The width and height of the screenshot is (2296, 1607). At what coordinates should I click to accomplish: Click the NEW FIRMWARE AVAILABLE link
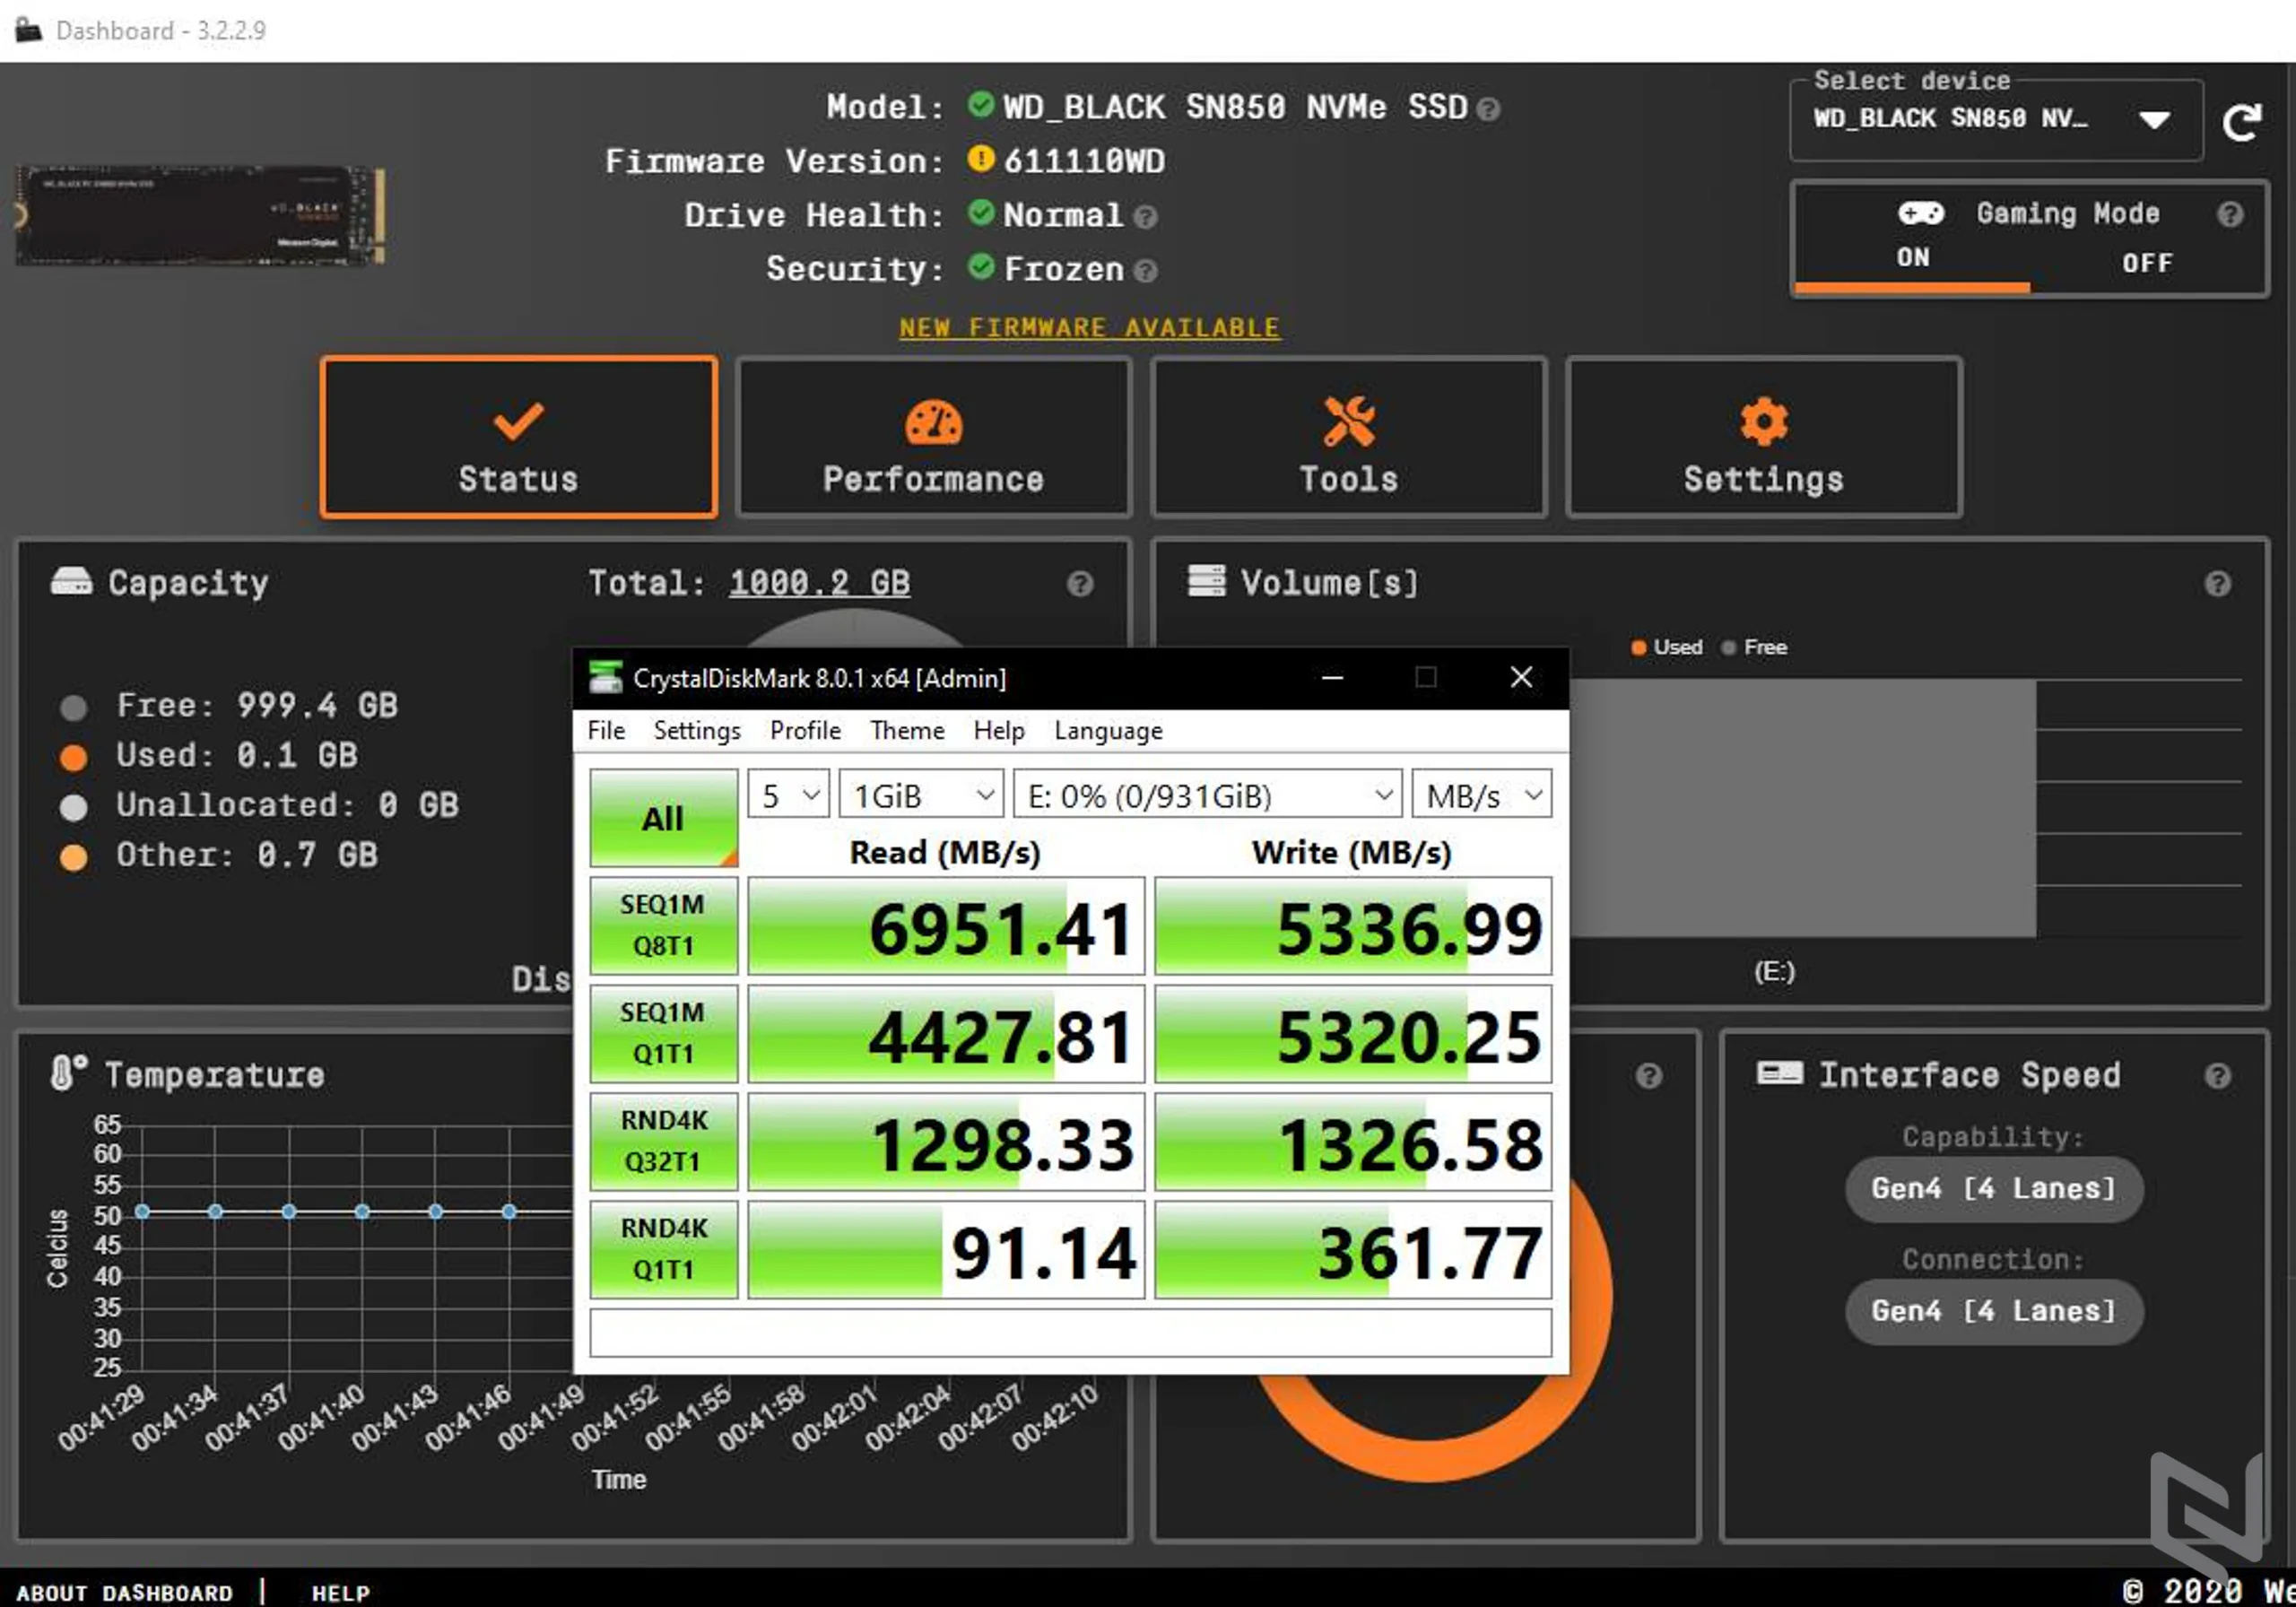(1089, 328)
